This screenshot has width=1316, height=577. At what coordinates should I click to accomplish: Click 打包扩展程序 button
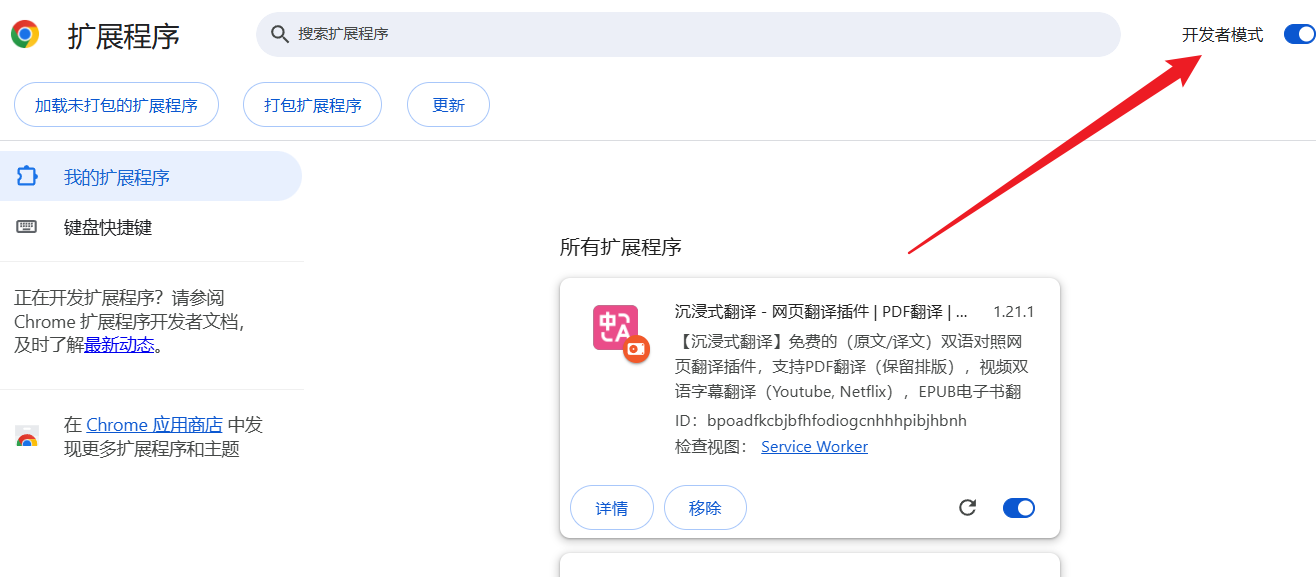pyautogui.click(x=313, y=105)
